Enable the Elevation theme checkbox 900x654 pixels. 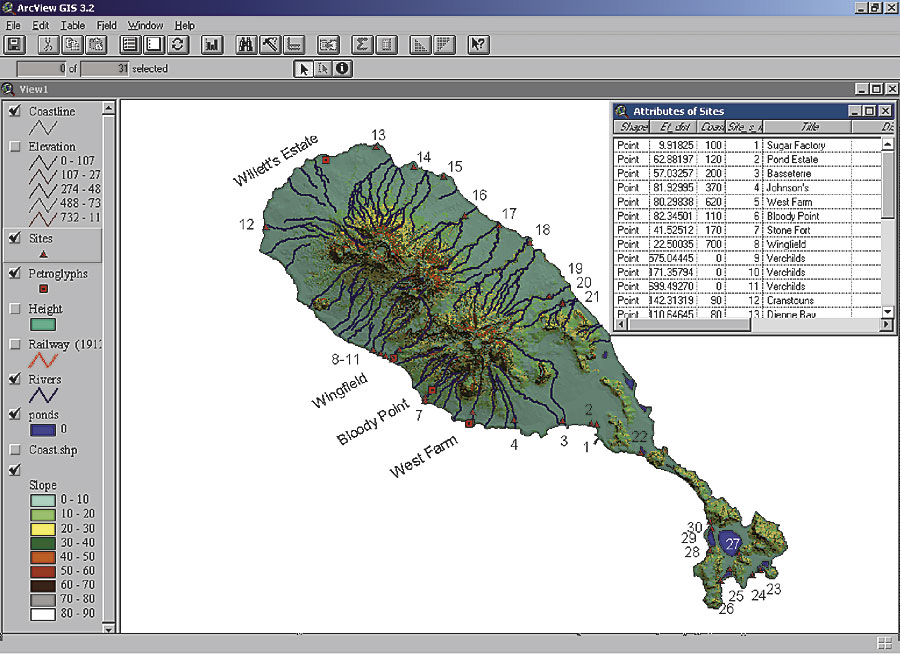coord(14,147)
